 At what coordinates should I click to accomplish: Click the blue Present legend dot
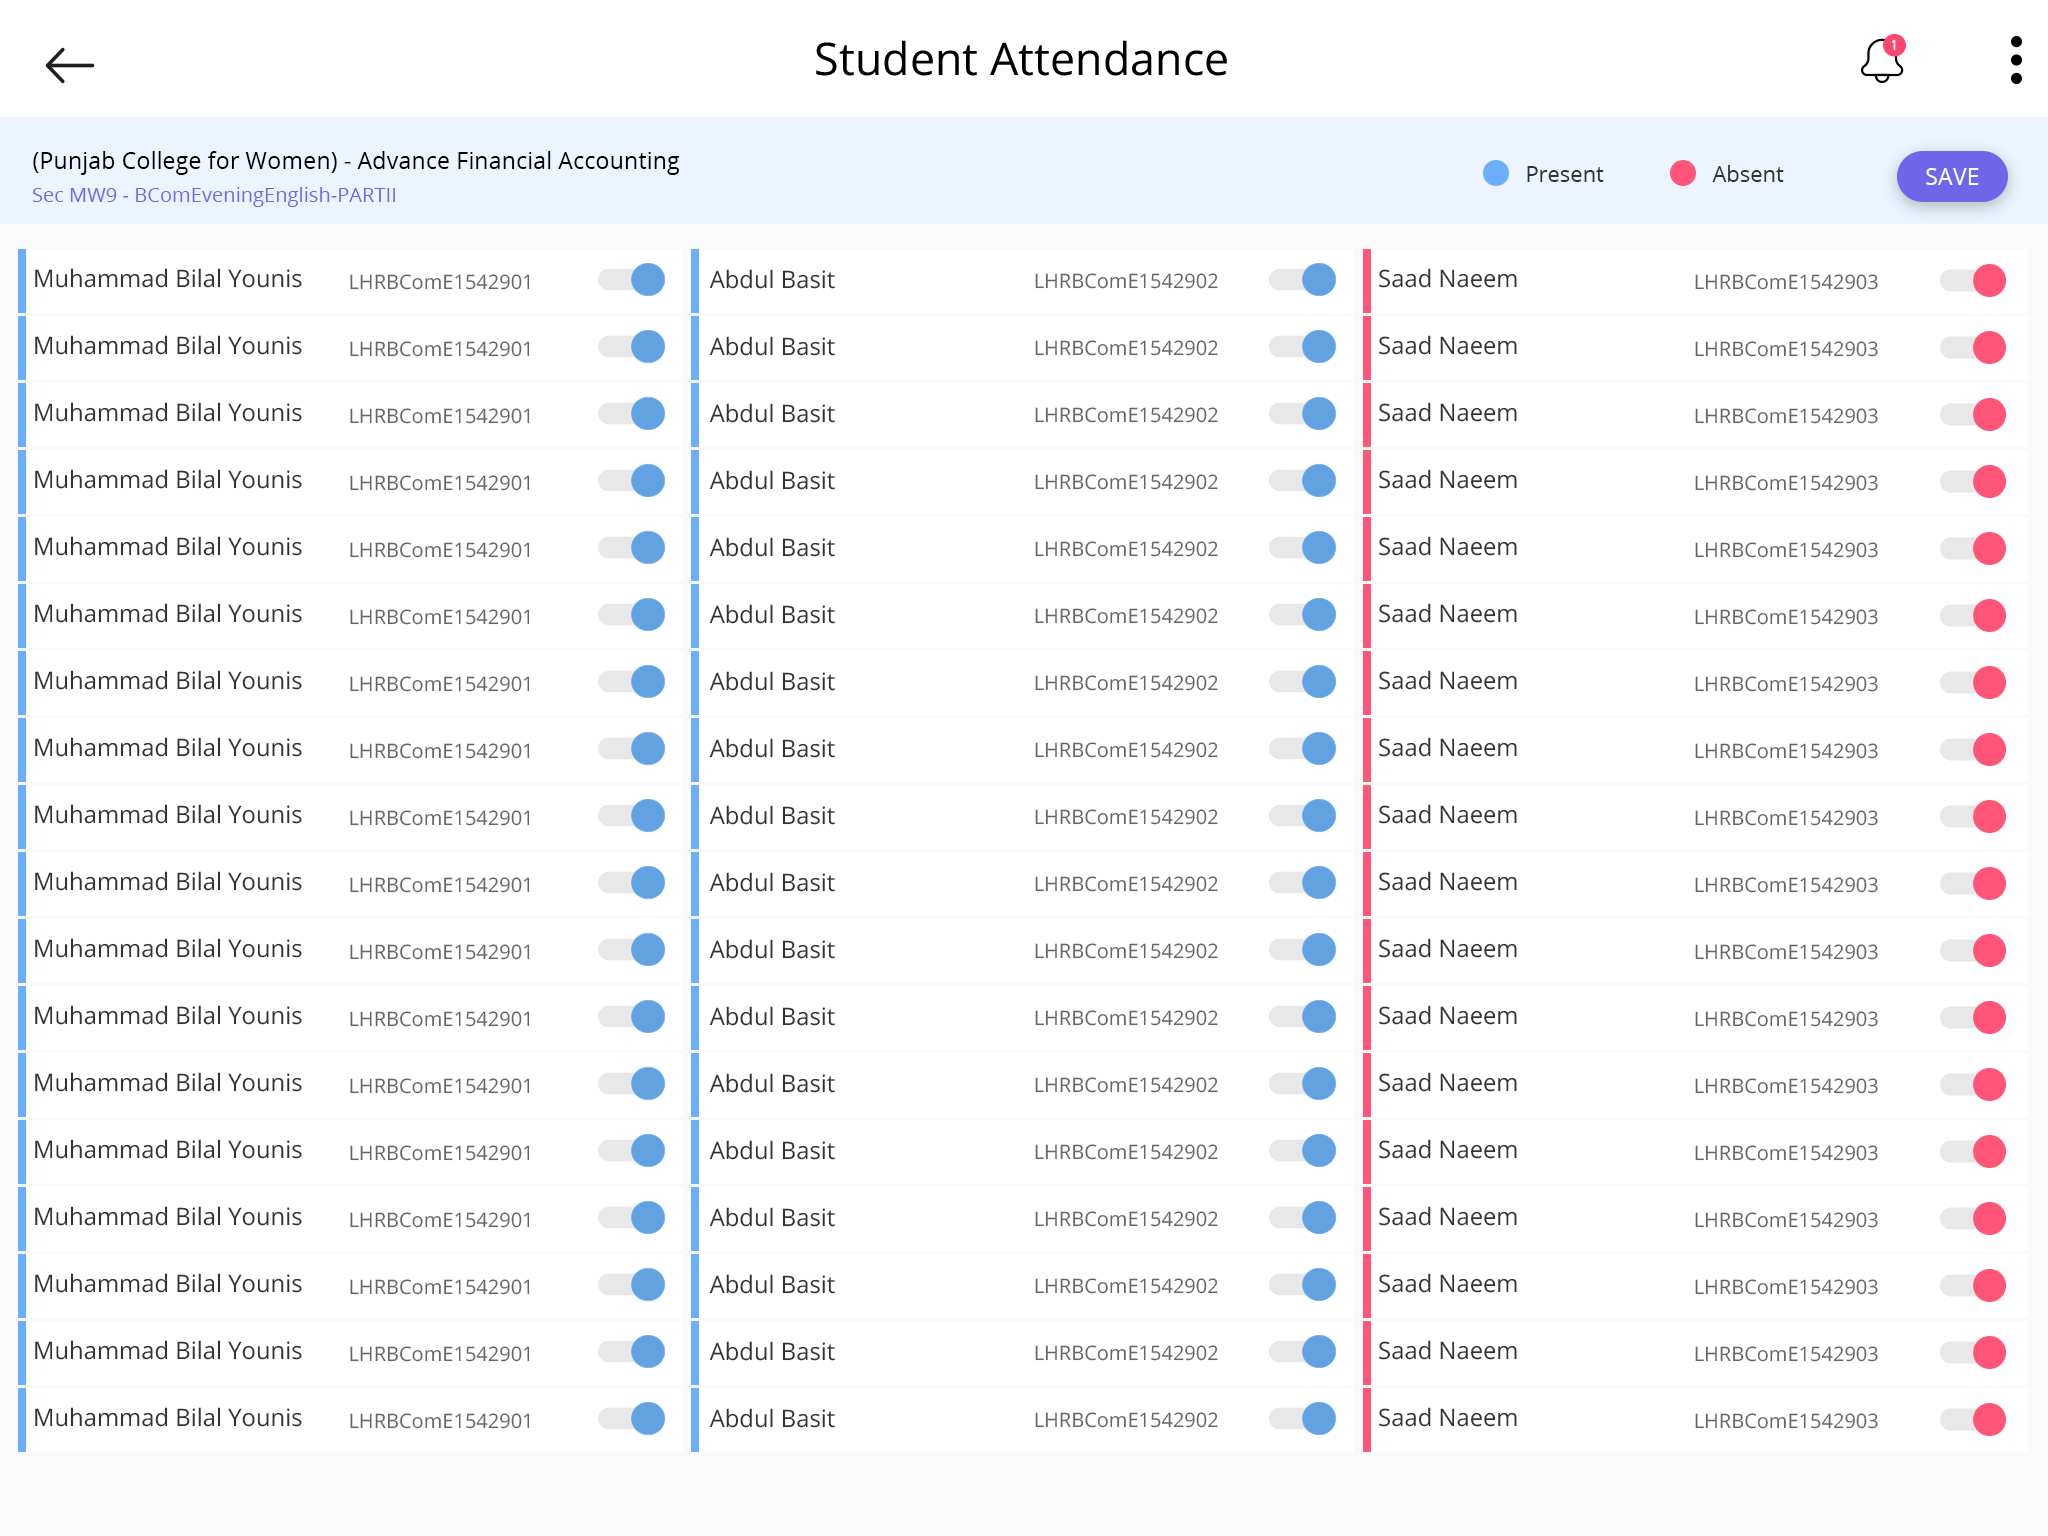coord(1496,174)
